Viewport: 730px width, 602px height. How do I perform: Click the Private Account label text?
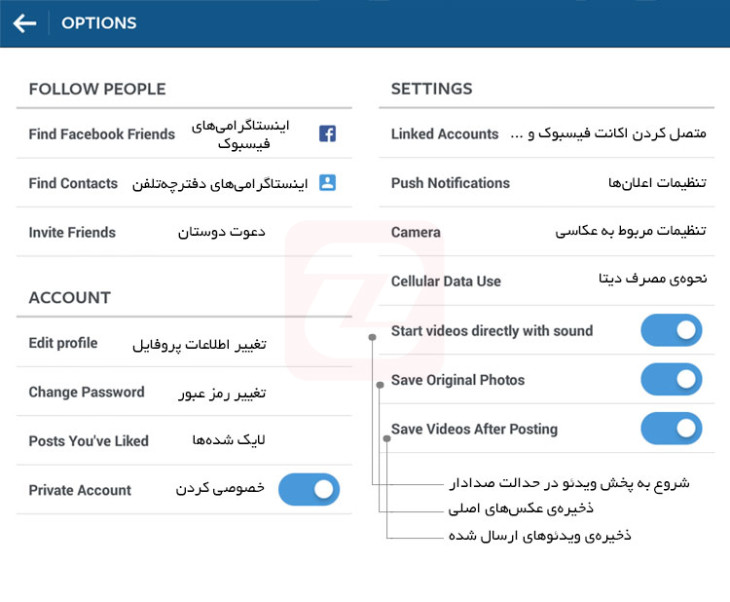pyautogui.click(x=80, y=490)
